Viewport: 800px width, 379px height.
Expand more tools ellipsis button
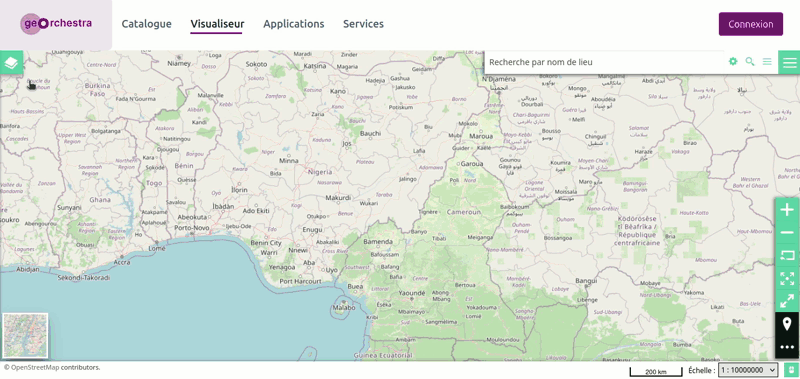(x=787, y=347)
